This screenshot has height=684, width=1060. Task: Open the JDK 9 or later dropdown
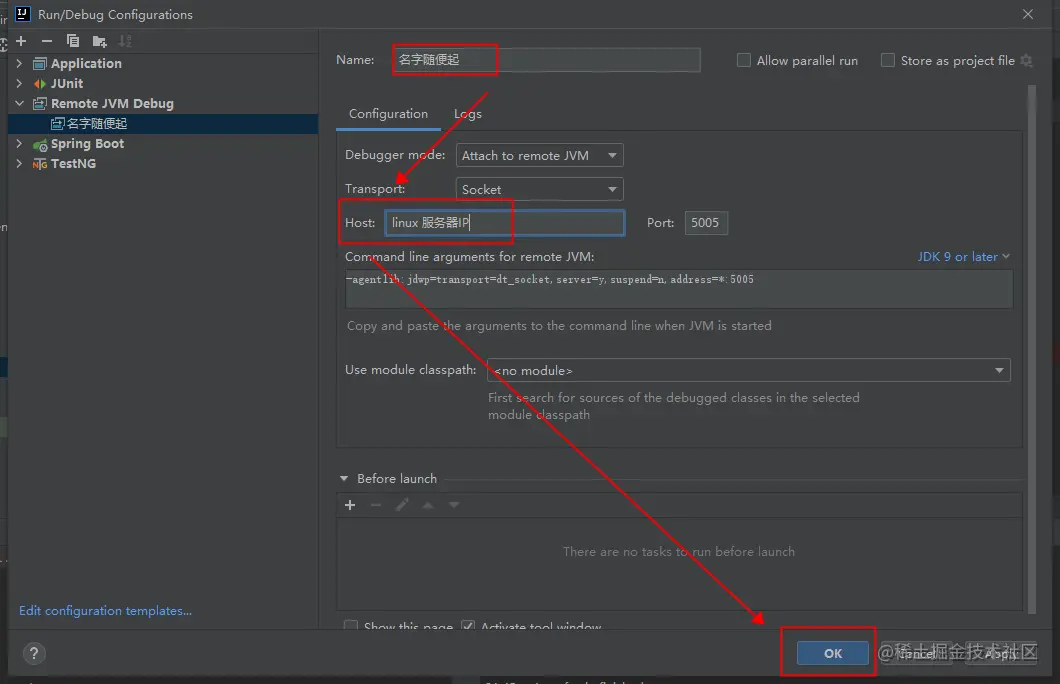coord(963,257)
